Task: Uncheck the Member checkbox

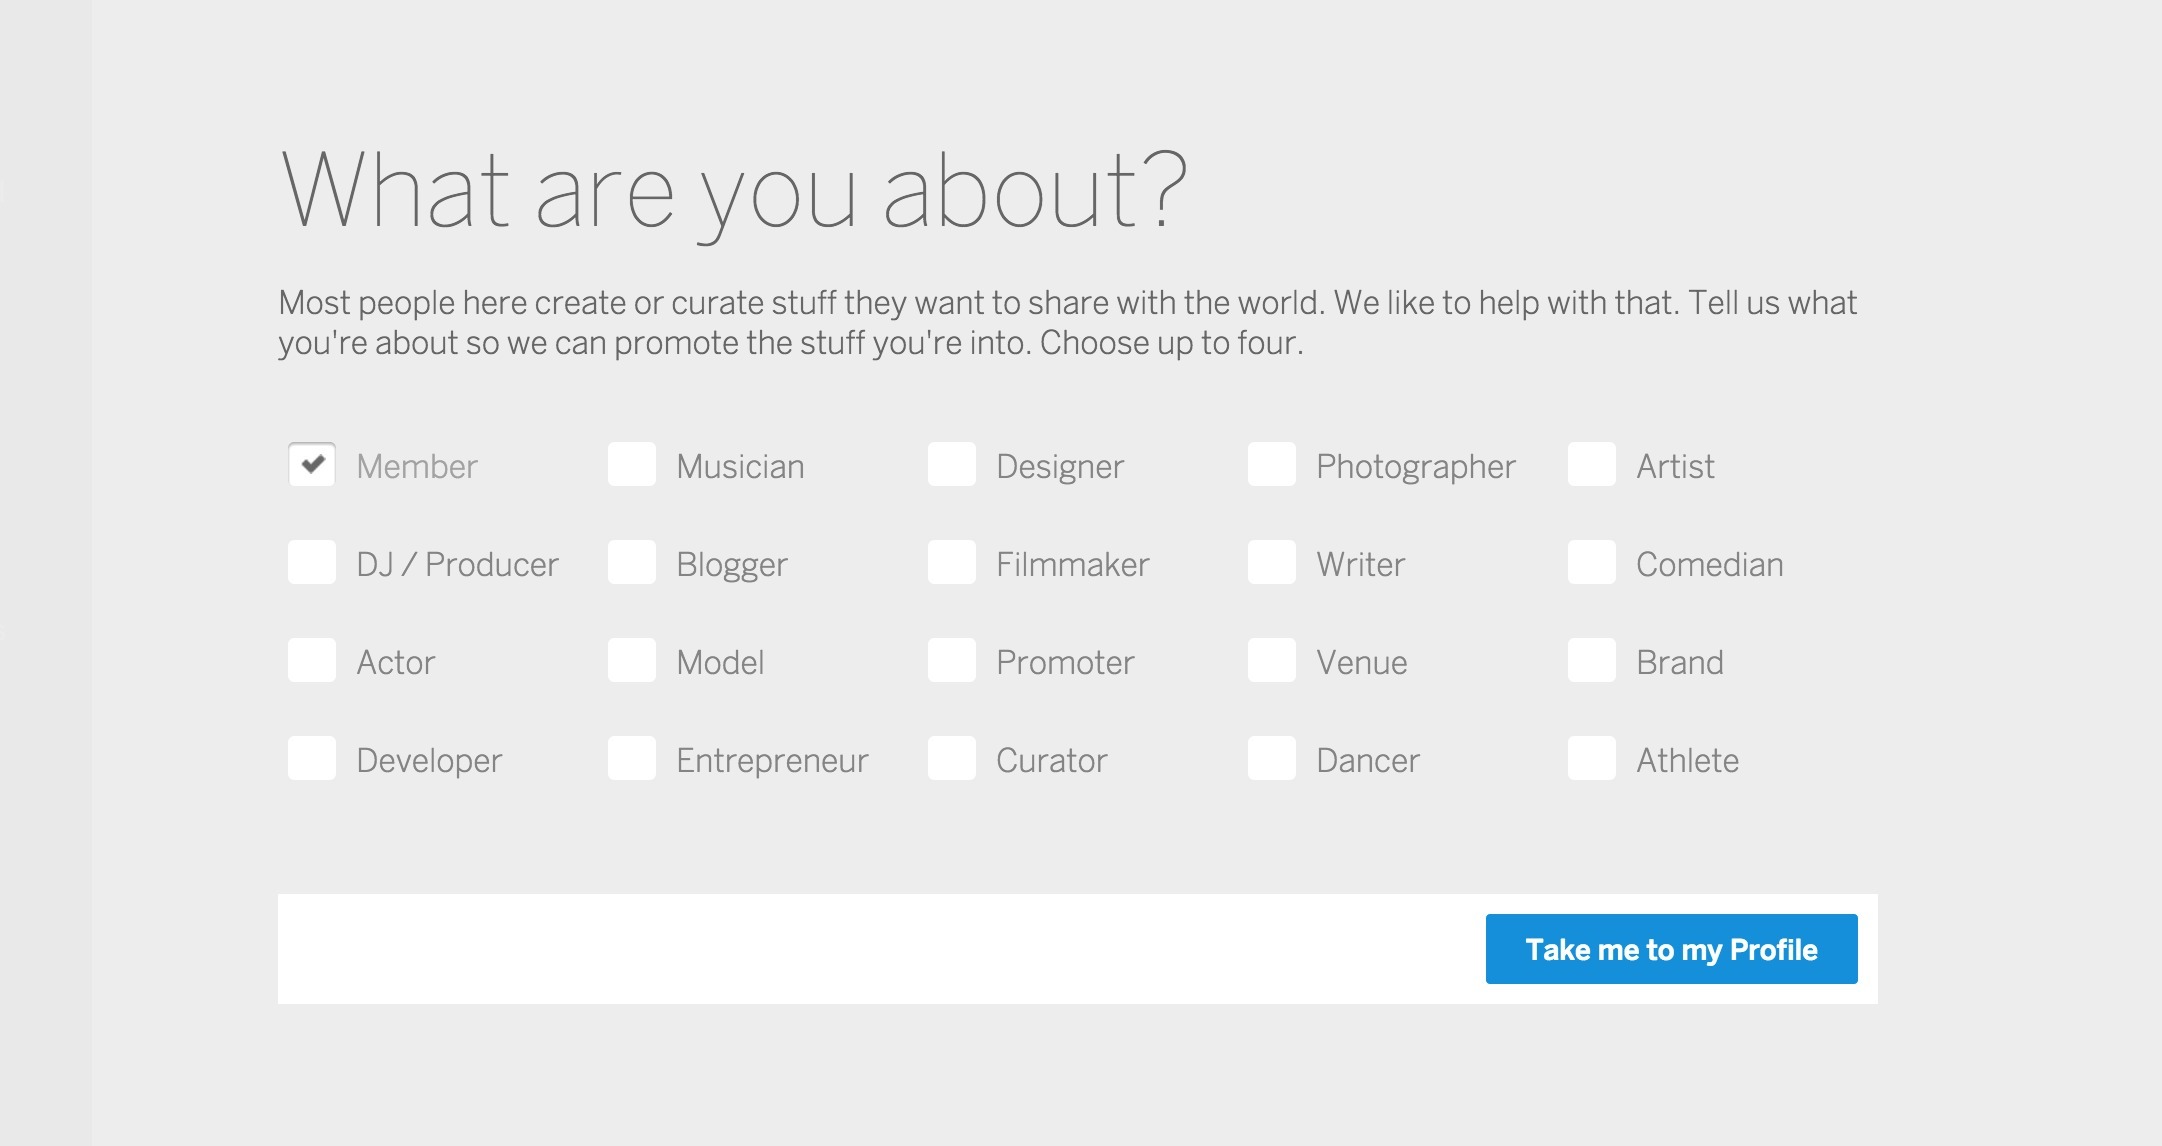Action: pyautogui.click(x=312, y=465)
